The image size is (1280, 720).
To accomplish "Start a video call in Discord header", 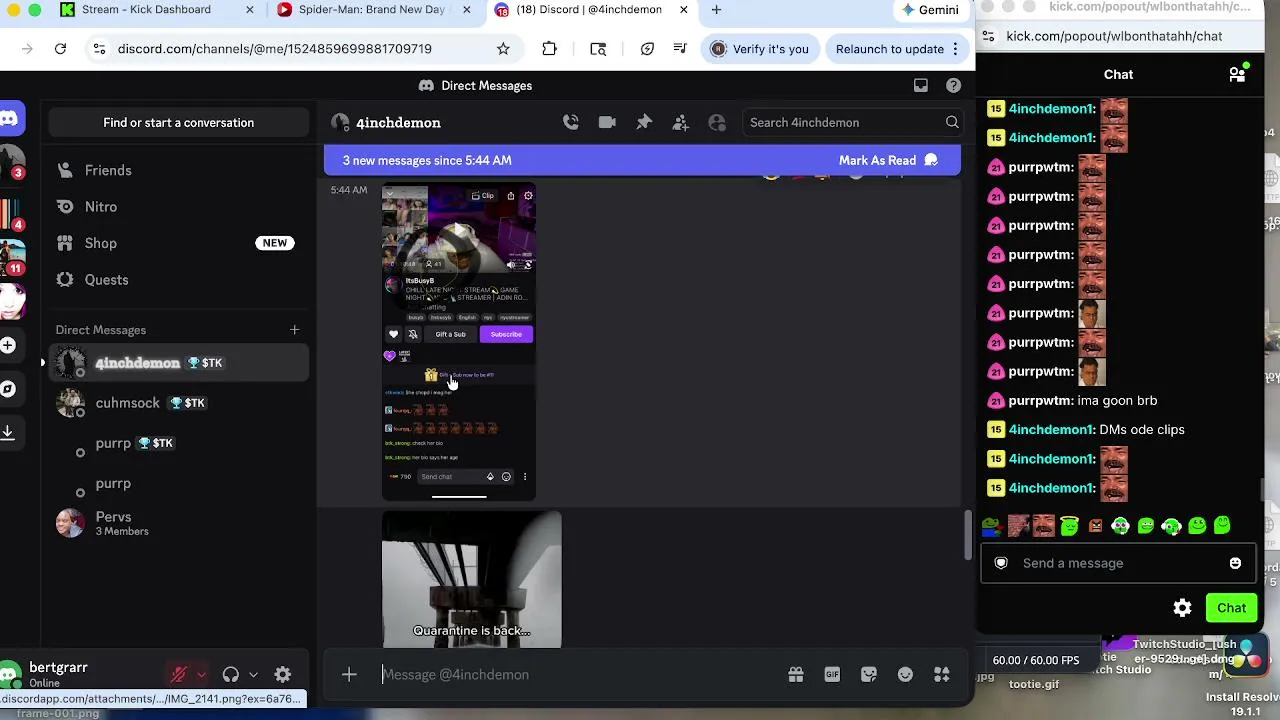I will point(607,122).
